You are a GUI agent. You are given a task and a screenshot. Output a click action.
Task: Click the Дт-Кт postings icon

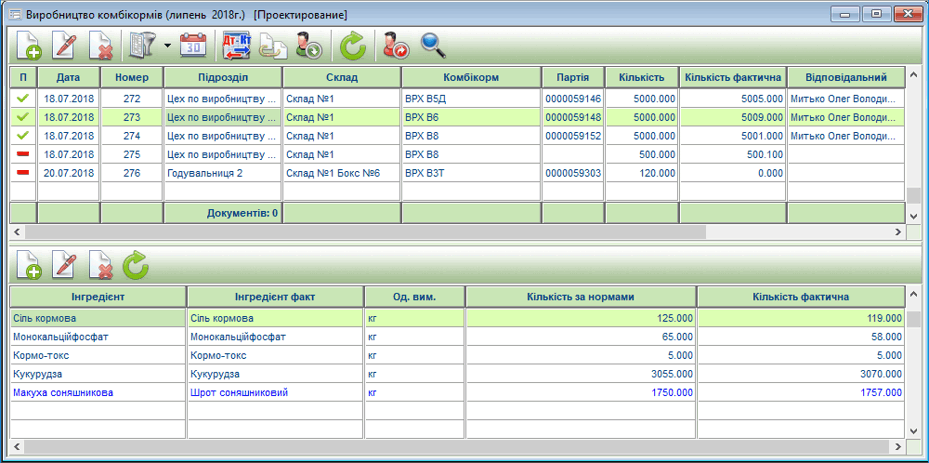point(235,46)
